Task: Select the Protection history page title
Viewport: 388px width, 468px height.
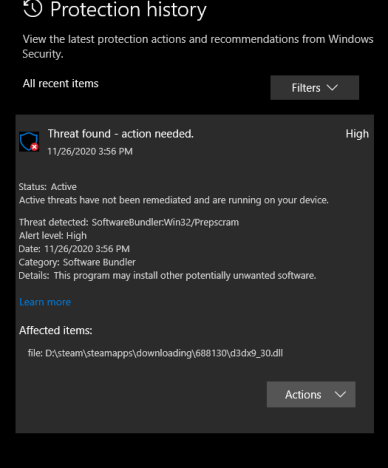Action: [128, 10]
